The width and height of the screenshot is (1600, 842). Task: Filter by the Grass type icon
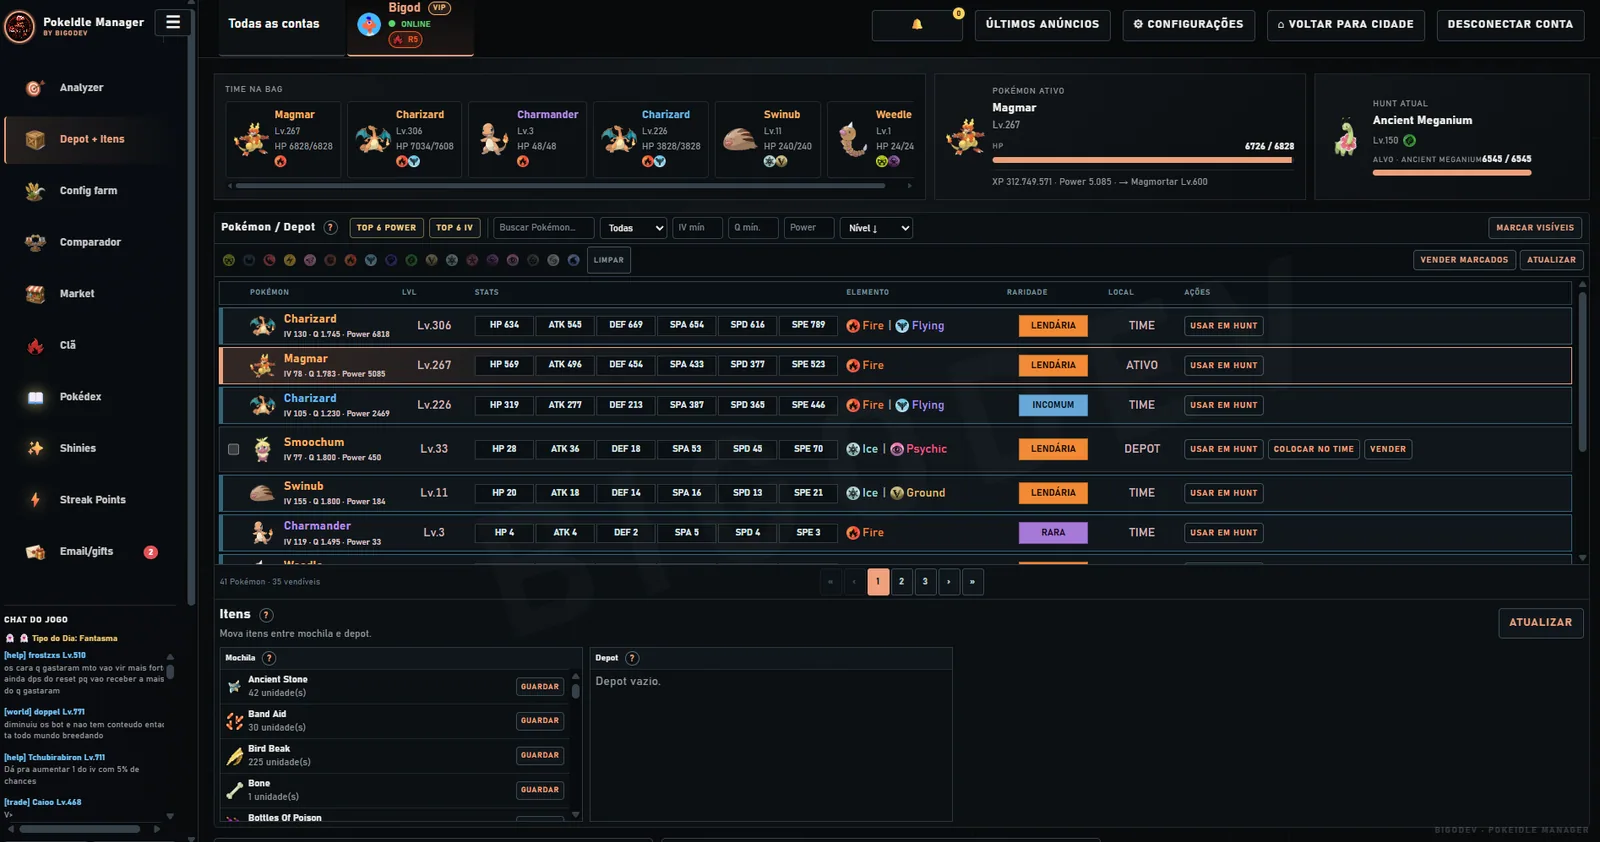pos(411,260)
